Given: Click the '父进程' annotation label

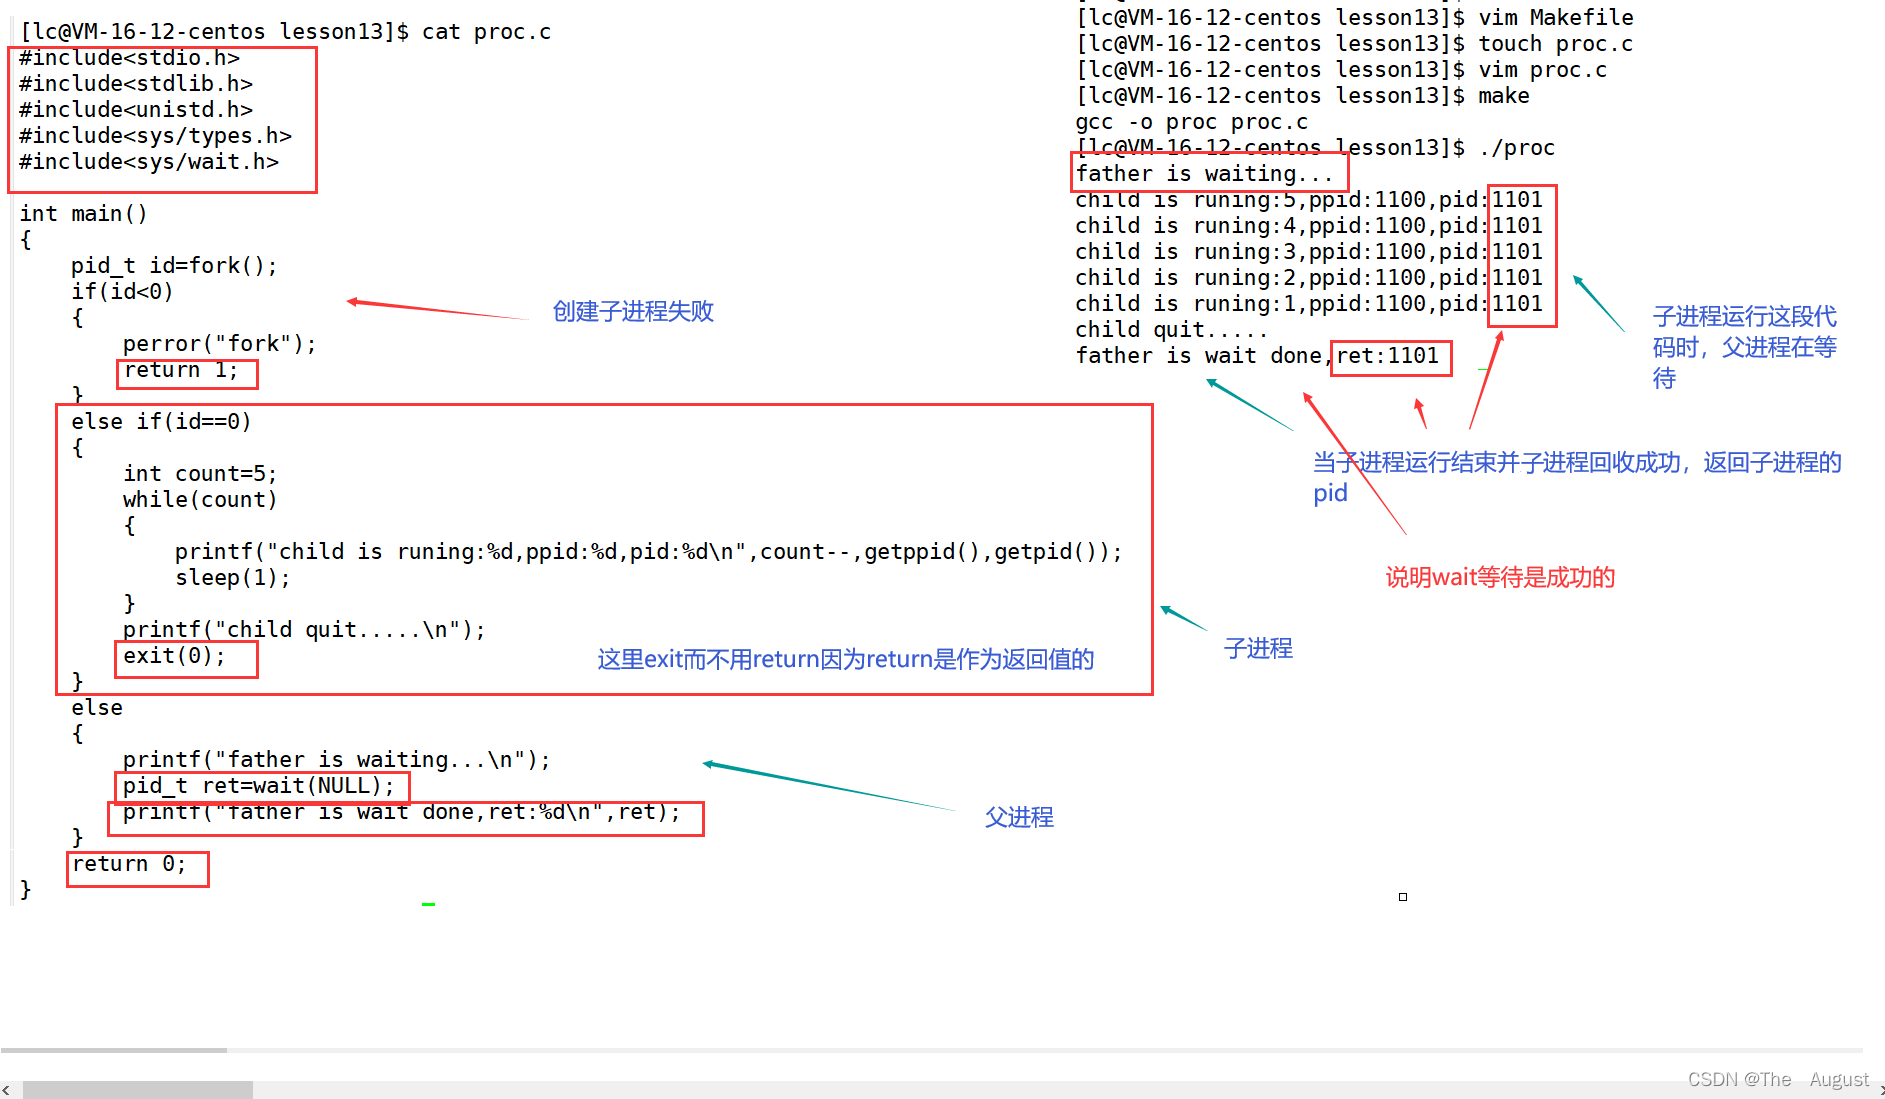Looking at the screenshot, I should point(1019,817).
